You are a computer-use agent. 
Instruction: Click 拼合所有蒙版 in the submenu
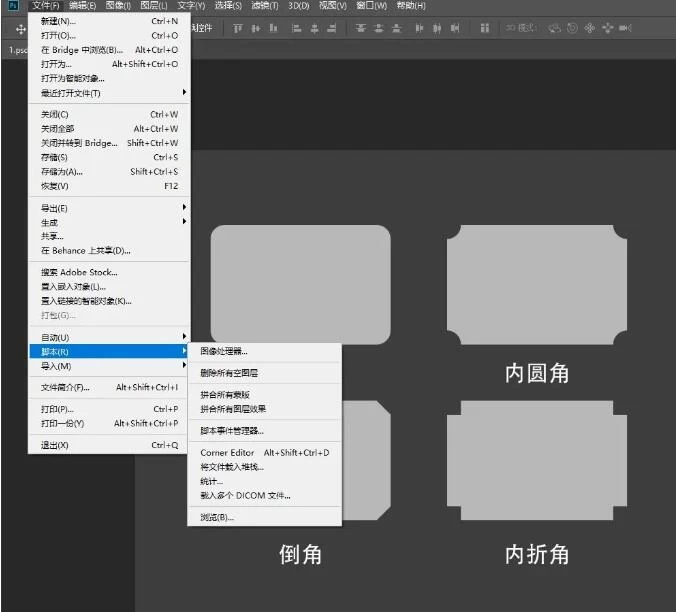[x=226, y=395]
